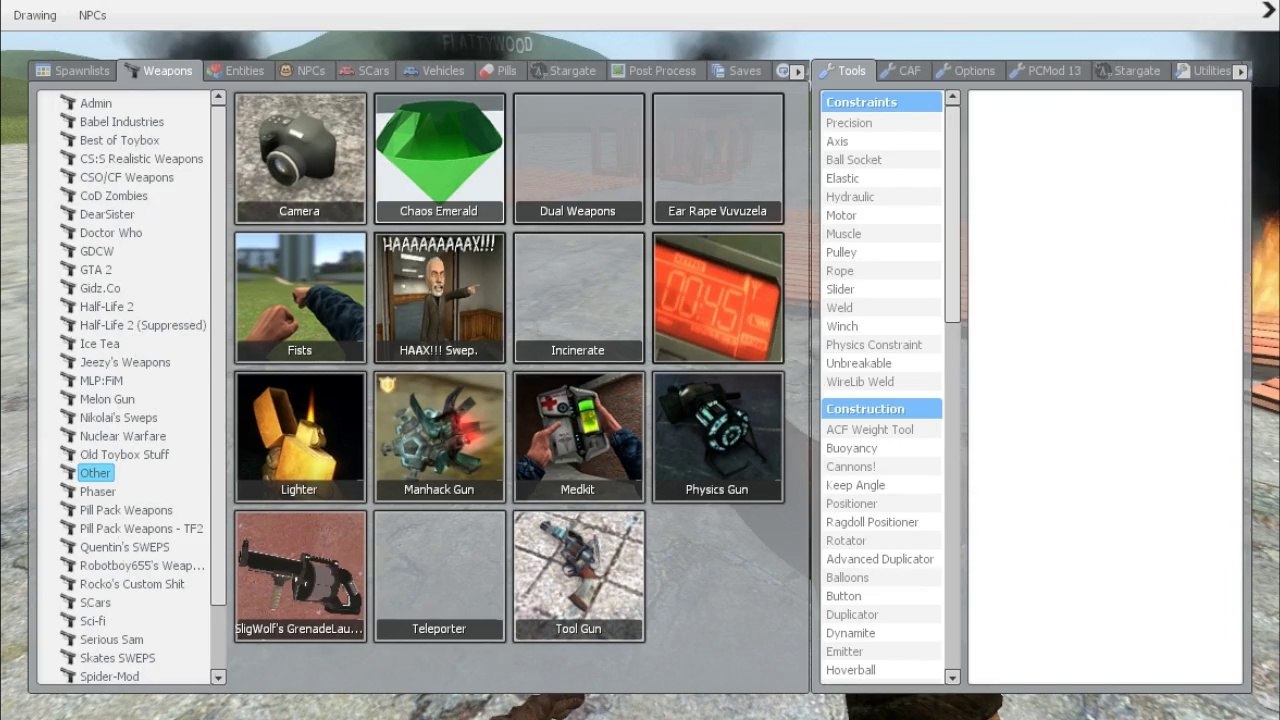Switch to the Options tab
The height and width of the screenshot is (720, 1280).
click(x=965, y=71)
